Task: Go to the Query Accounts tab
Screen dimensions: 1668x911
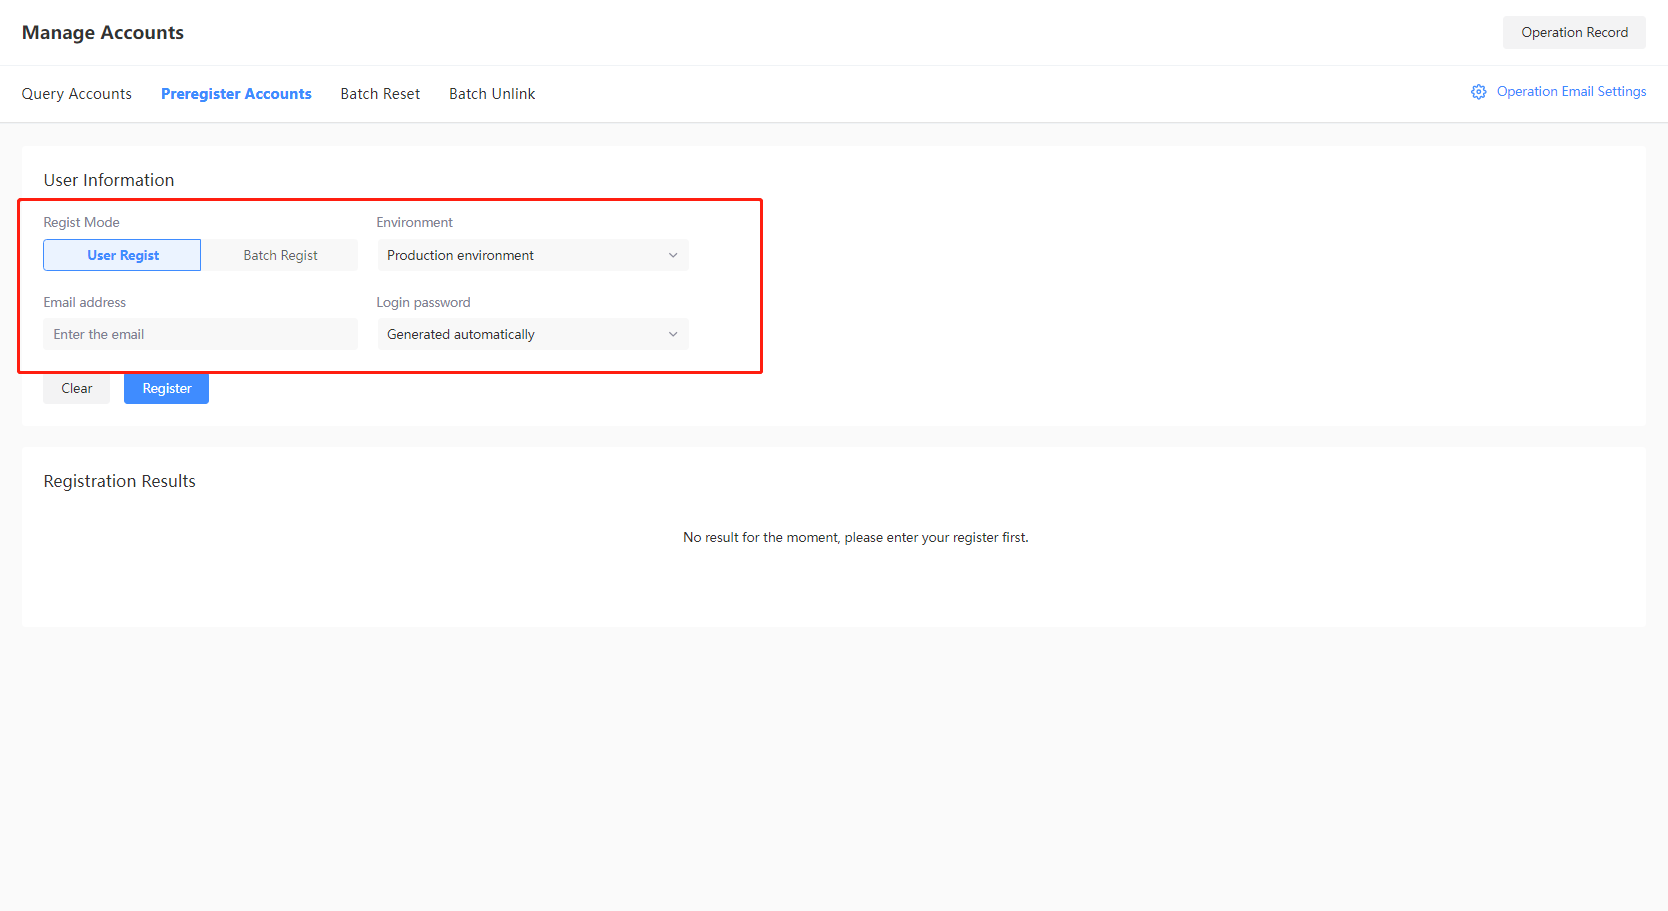Action: 77,94
